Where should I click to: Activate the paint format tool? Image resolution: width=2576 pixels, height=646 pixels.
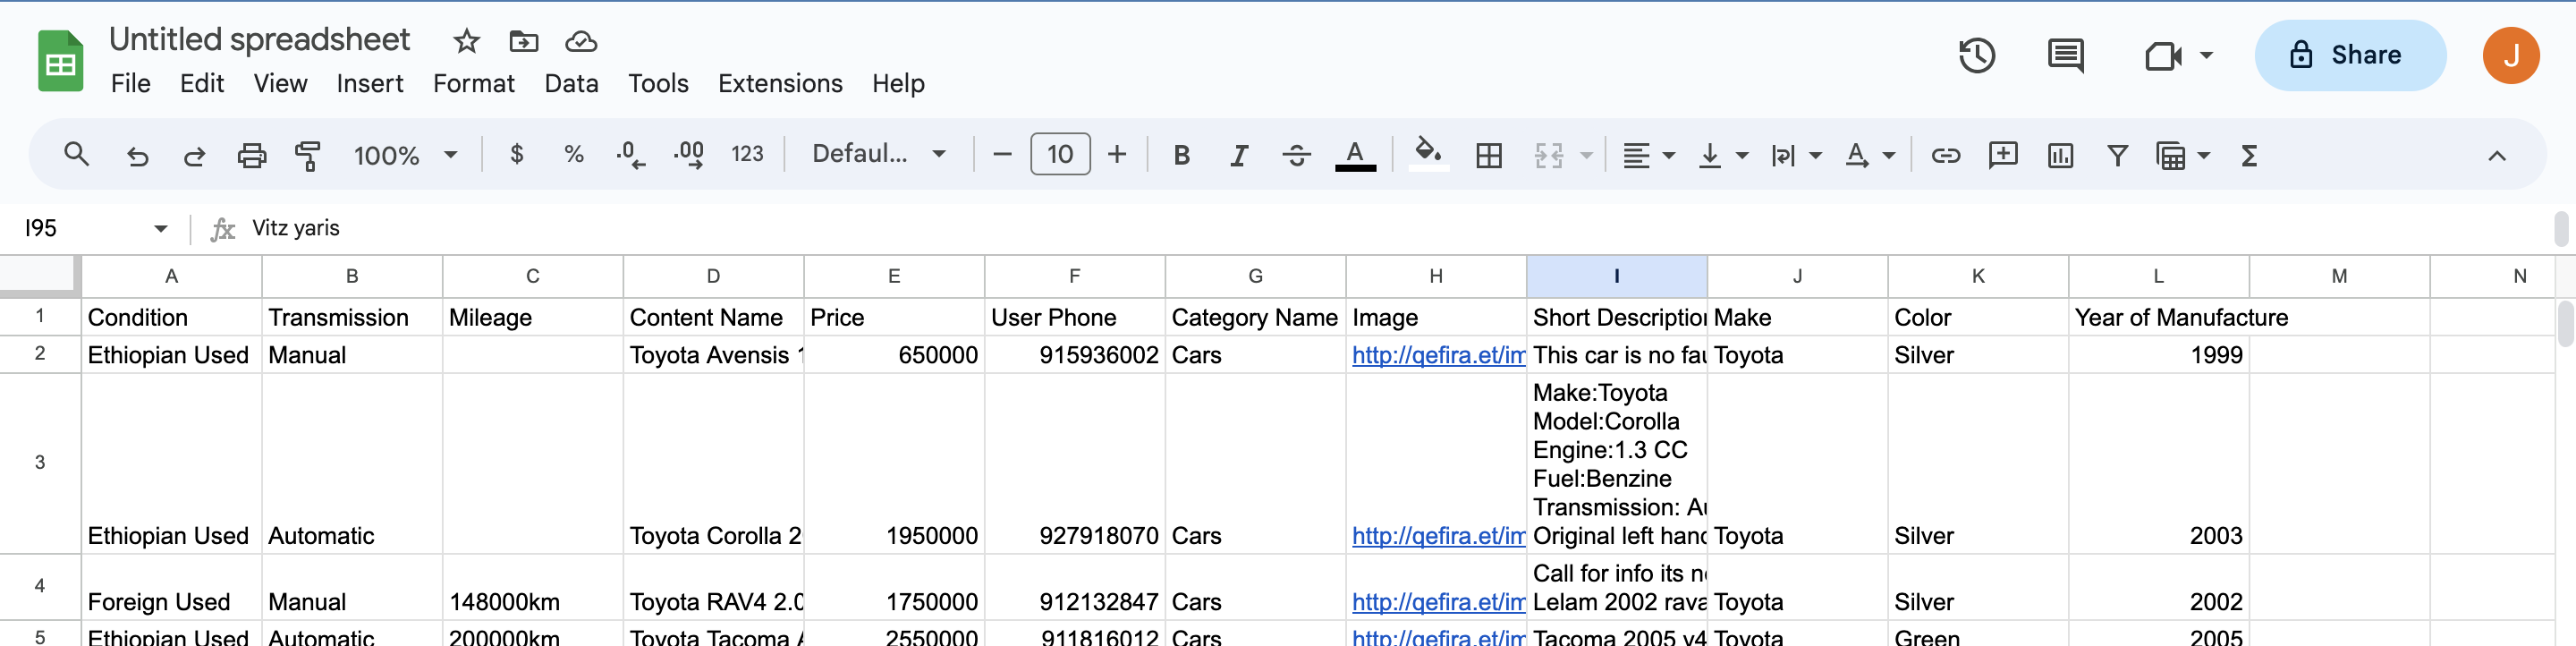[x=308, y=155]
